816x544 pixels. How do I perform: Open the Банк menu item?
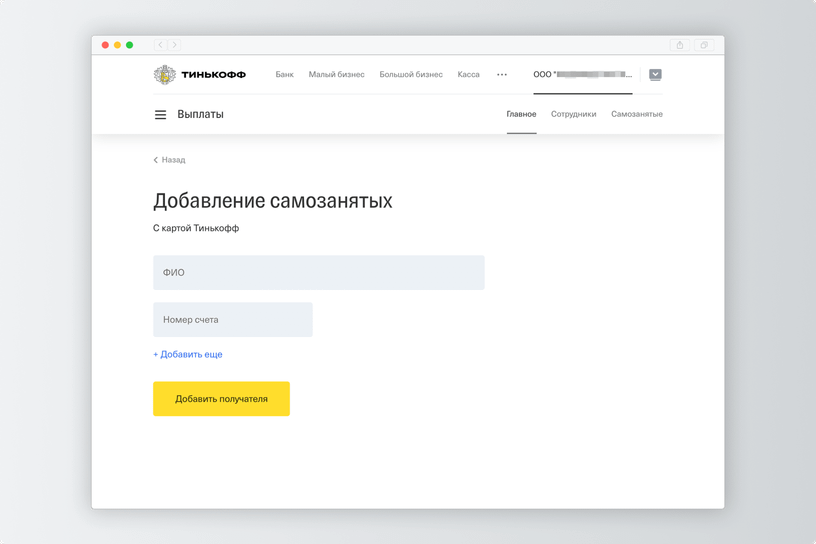(285, 74)
